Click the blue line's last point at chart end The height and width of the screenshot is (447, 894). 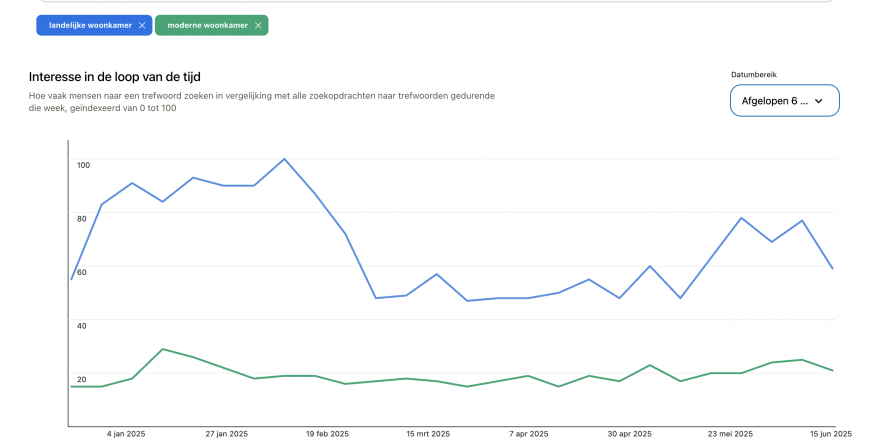tap(832, 268)
